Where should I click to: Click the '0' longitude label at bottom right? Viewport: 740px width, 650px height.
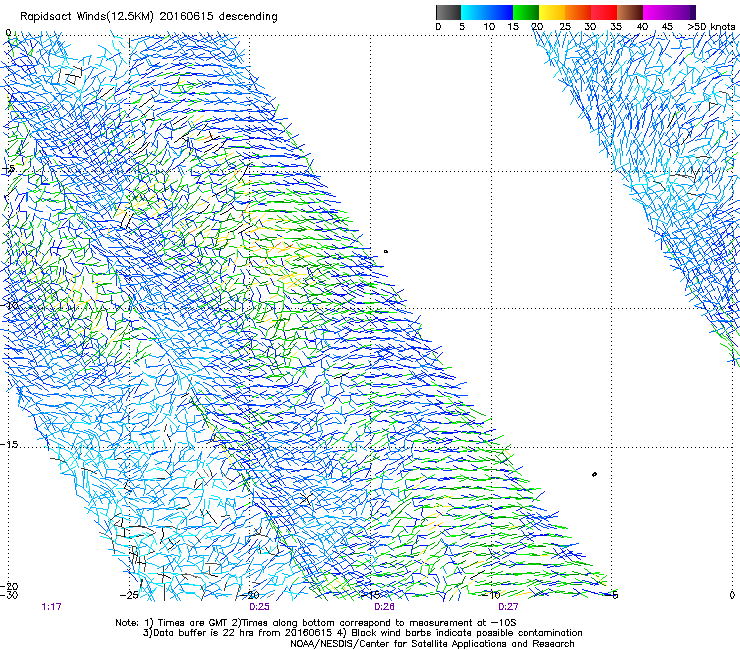coord(732,595)
